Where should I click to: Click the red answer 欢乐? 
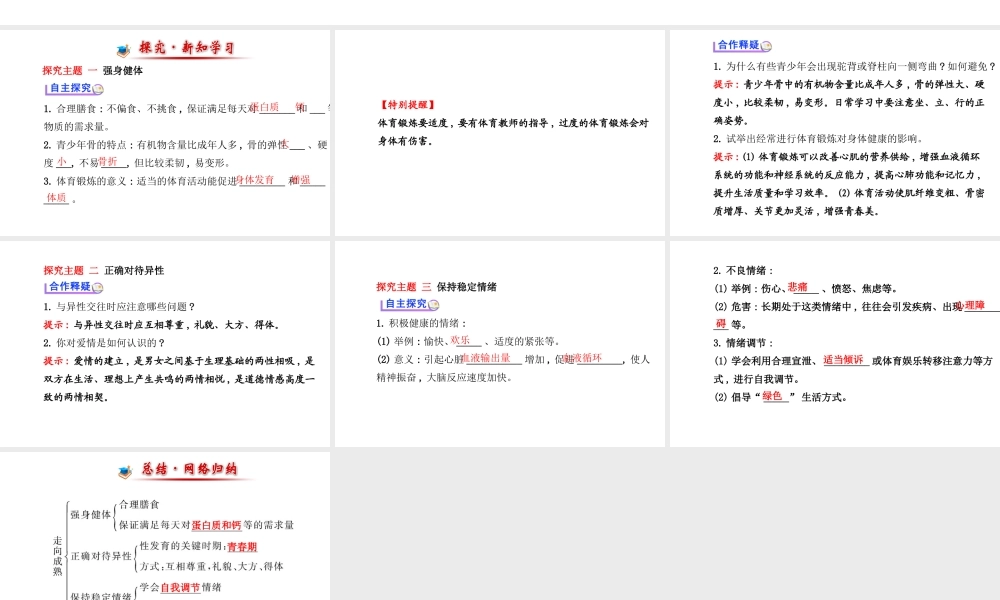point(460,340)
